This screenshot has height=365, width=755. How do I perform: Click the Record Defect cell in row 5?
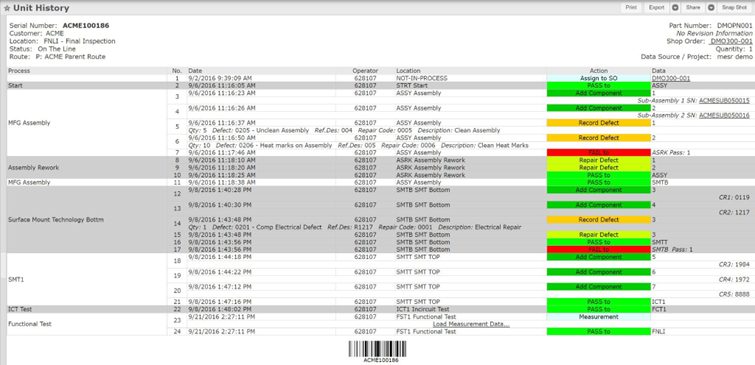(x=599, y=123)
